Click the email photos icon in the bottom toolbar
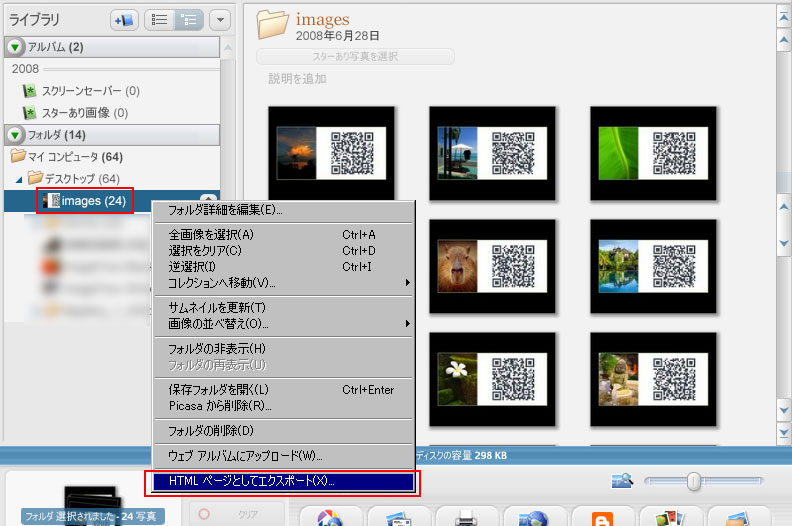Screen dimensions: 792x526 click(x=398, y=517)
